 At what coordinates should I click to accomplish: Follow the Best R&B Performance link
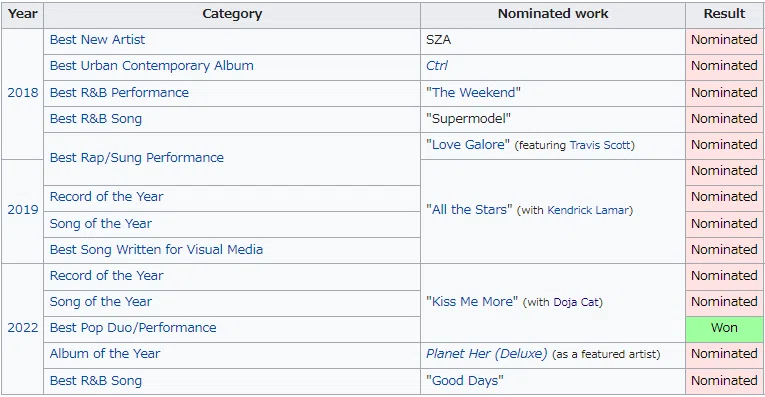point(119,93)
